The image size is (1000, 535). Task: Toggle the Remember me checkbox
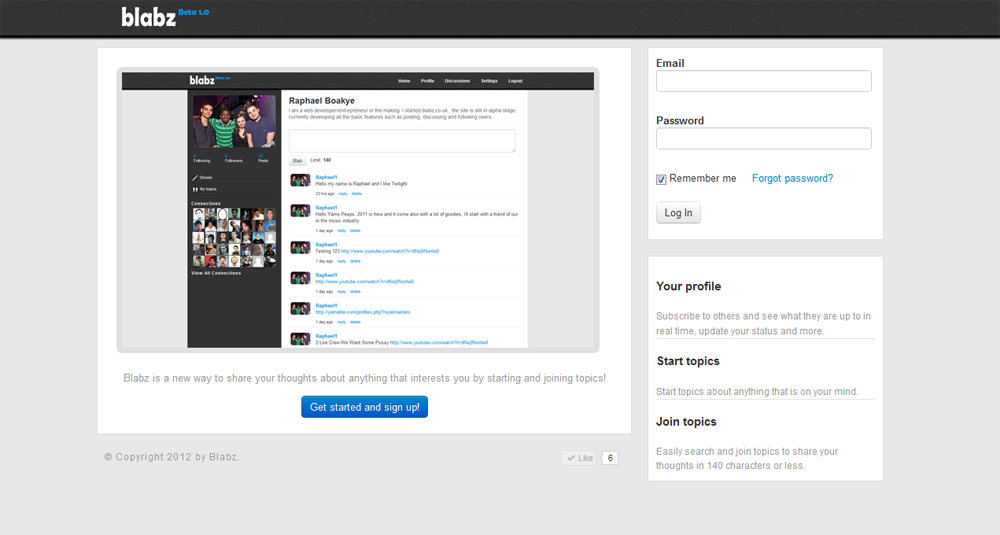661,179
